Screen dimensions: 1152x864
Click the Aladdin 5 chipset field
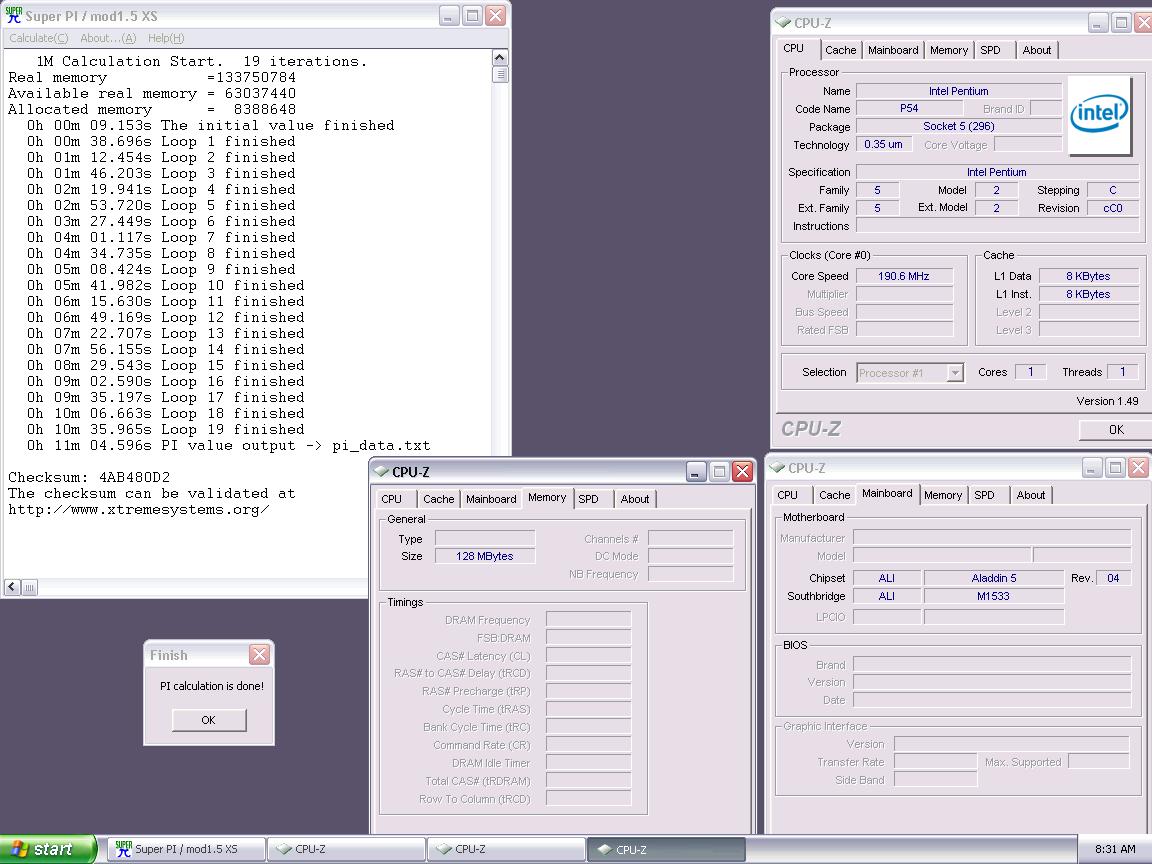pyautogui.click(x=993, y=578)
